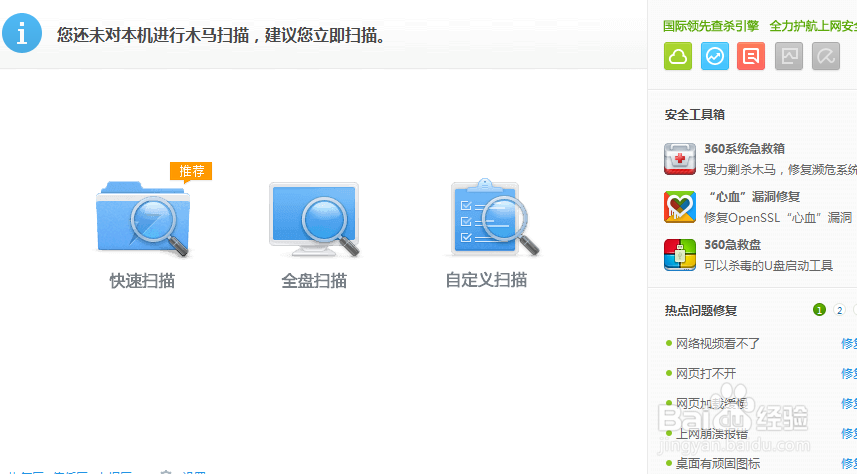Viewport: 857px width, 474px height.
Task: Click the “心血”漏洞修复 title
Action: (x=754, y=197)
